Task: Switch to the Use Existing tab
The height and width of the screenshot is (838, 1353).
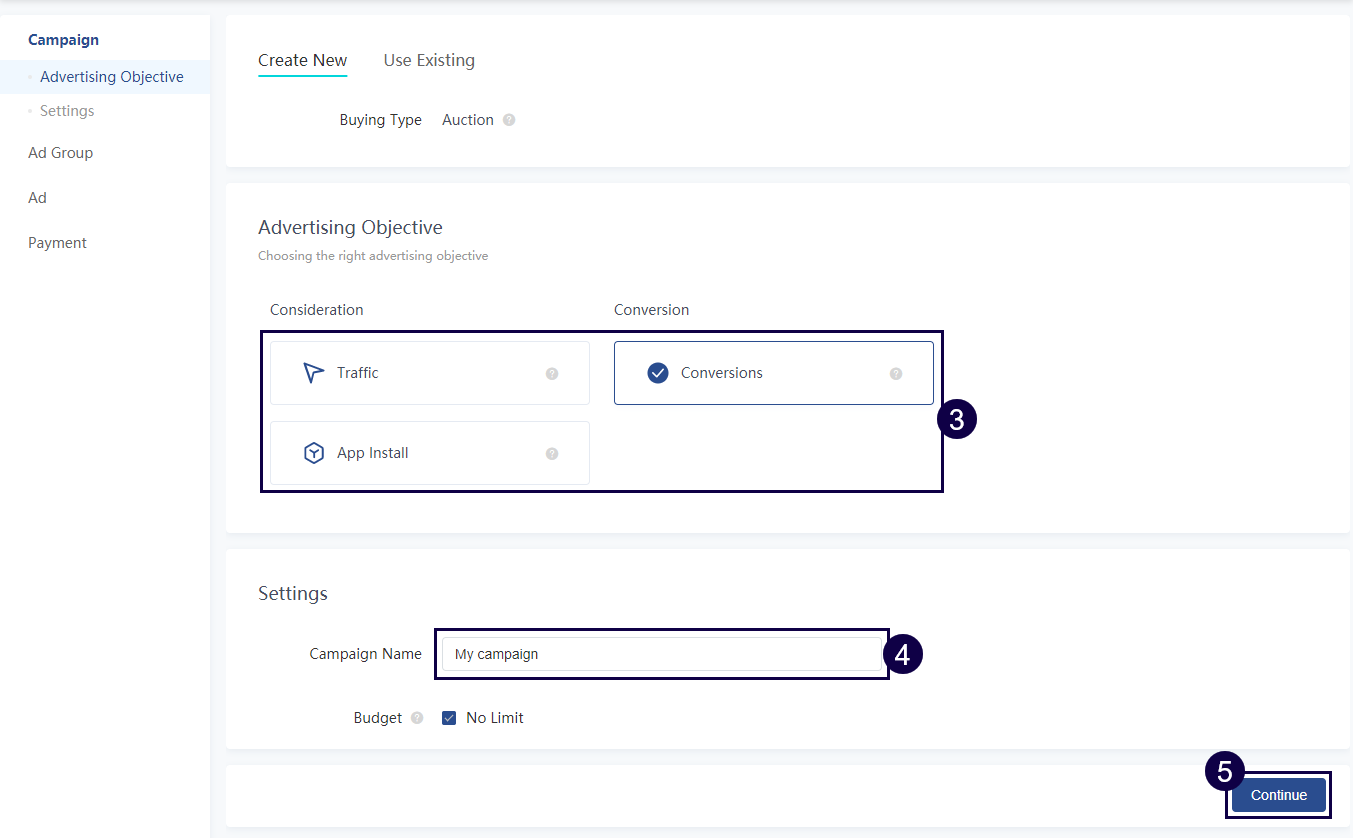Action: [x=429, y=60]
